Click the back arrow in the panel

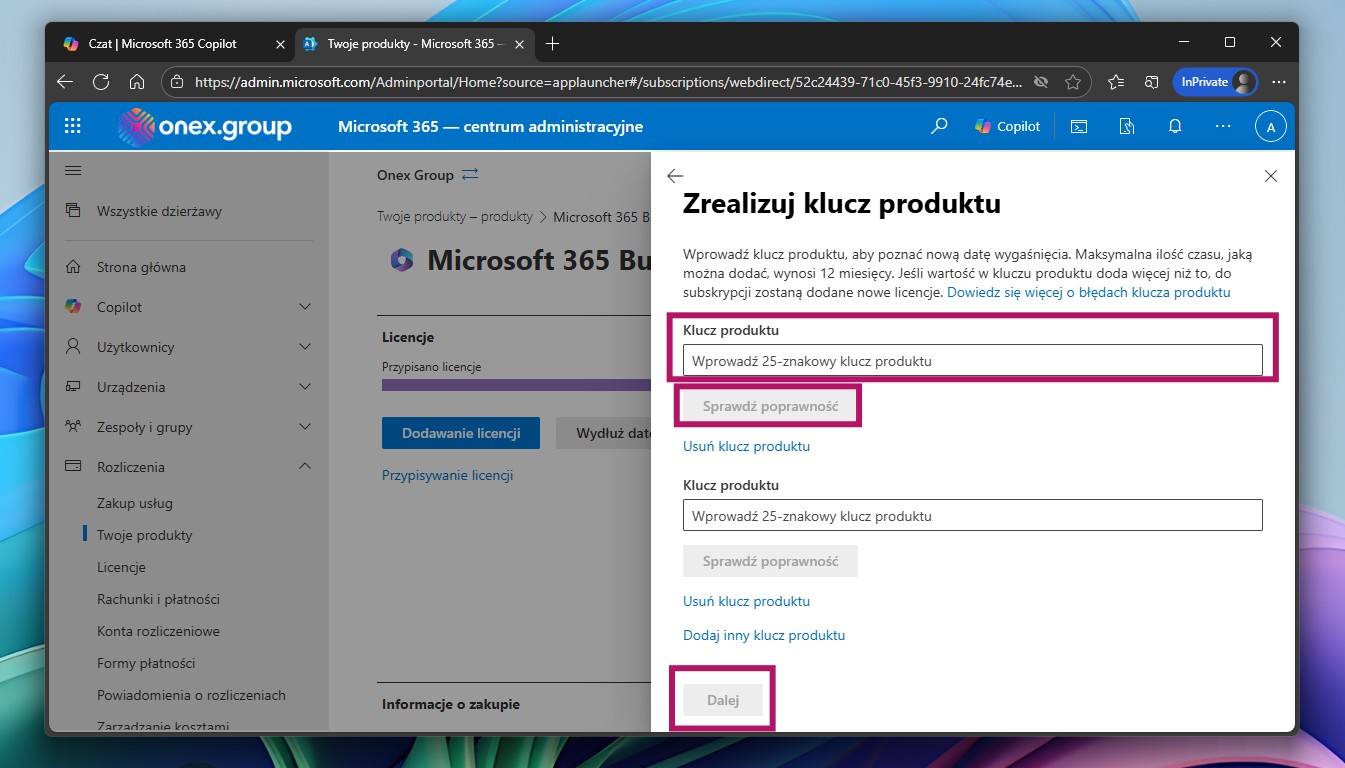(675, 176)
